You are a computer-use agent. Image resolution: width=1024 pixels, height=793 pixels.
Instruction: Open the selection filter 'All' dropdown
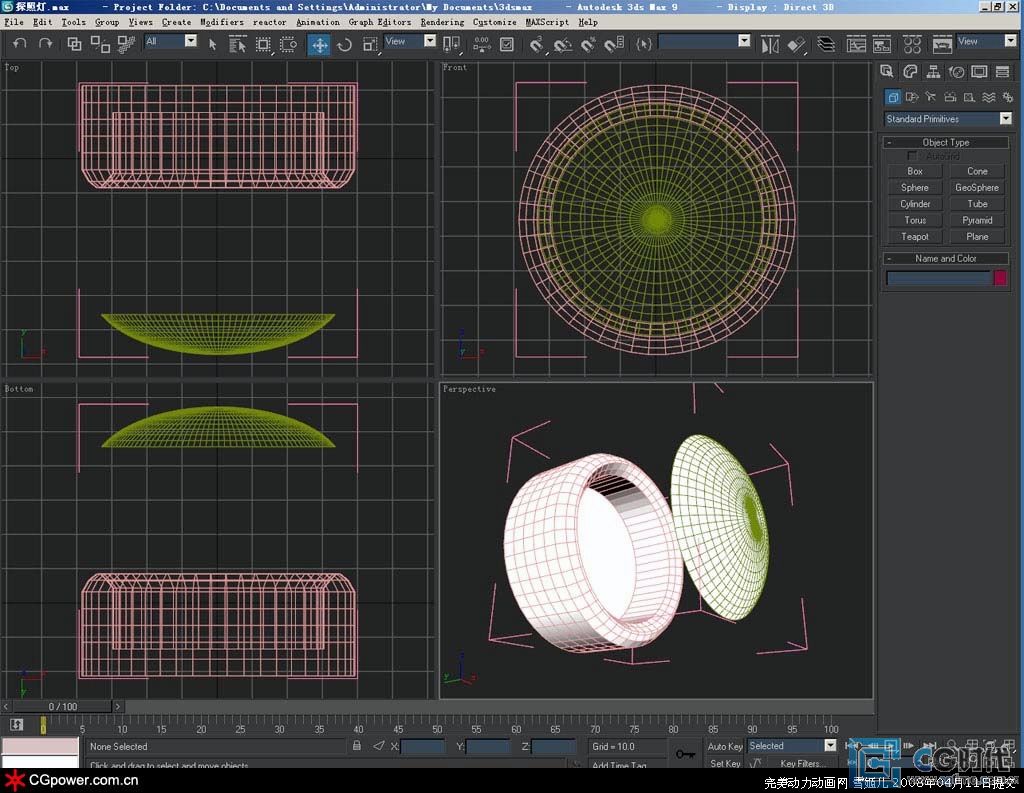coord(191,40)
